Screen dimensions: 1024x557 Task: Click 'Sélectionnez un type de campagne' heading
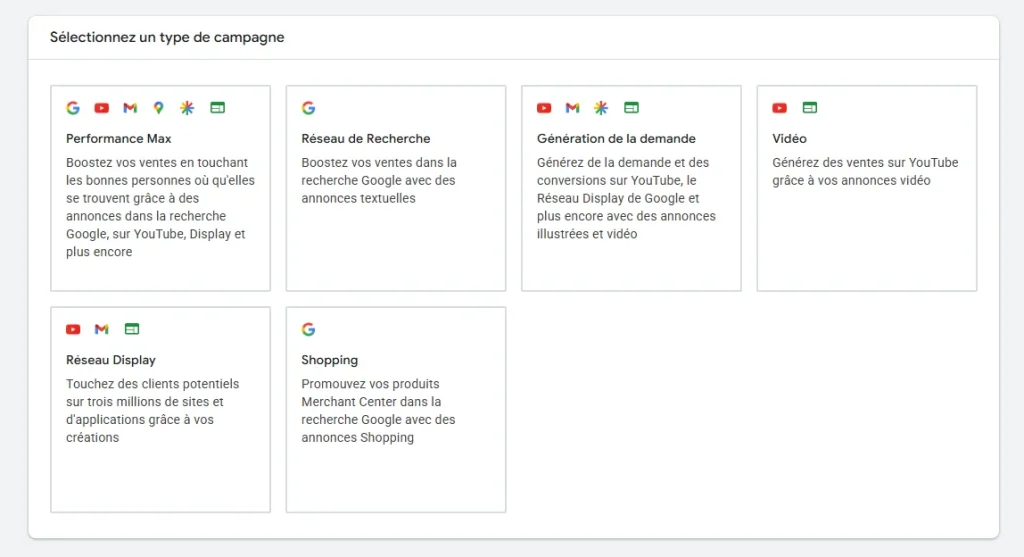click(x=167, y=37)
